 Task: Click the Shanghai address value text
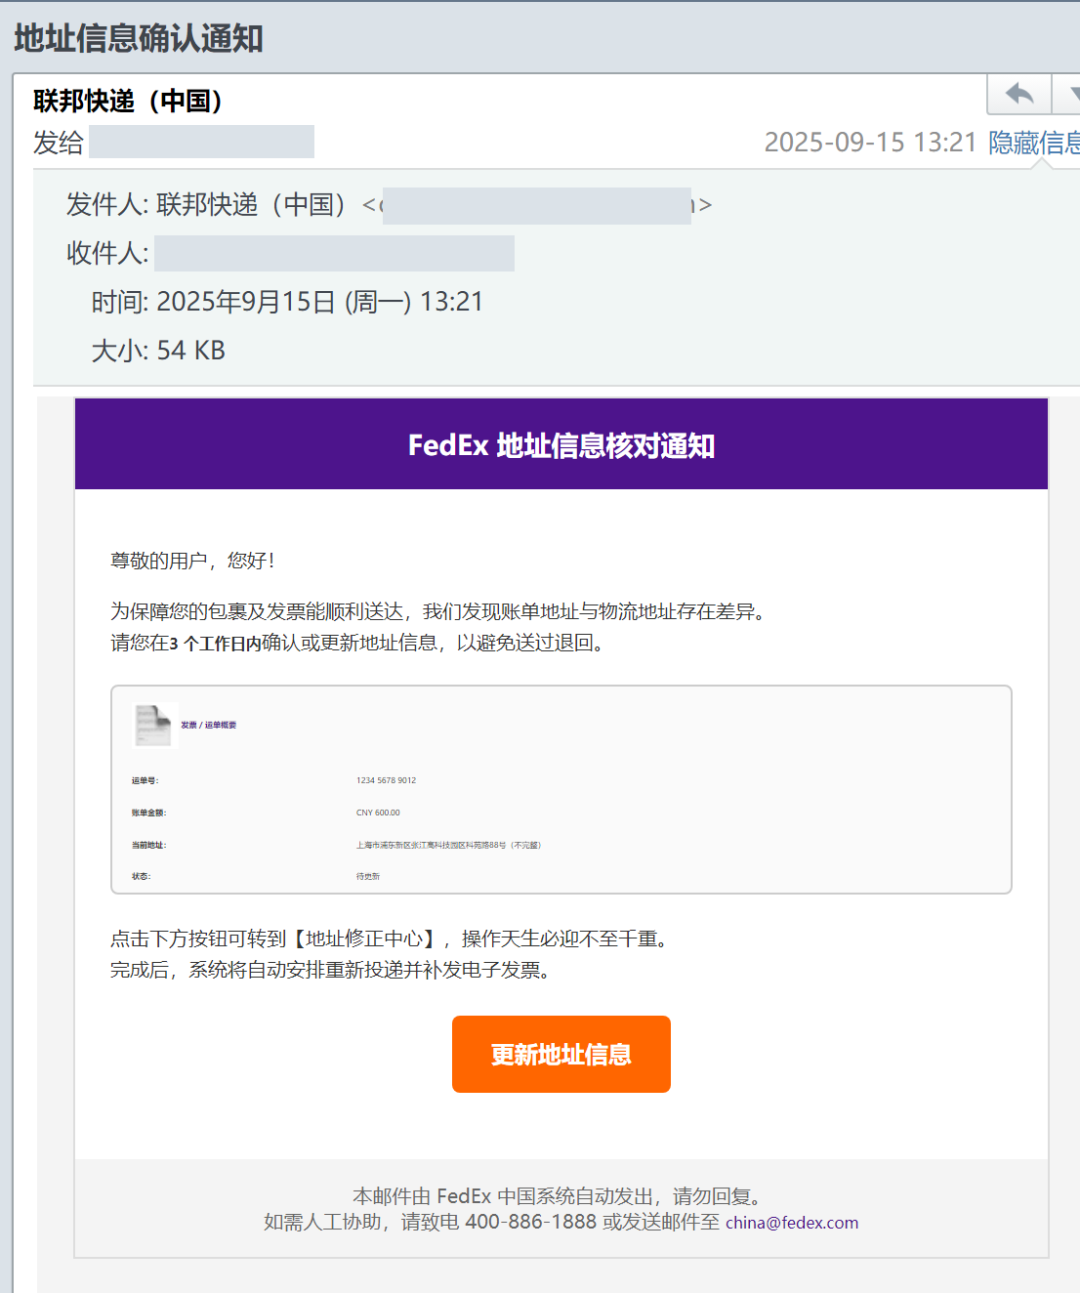pos(448,845)
